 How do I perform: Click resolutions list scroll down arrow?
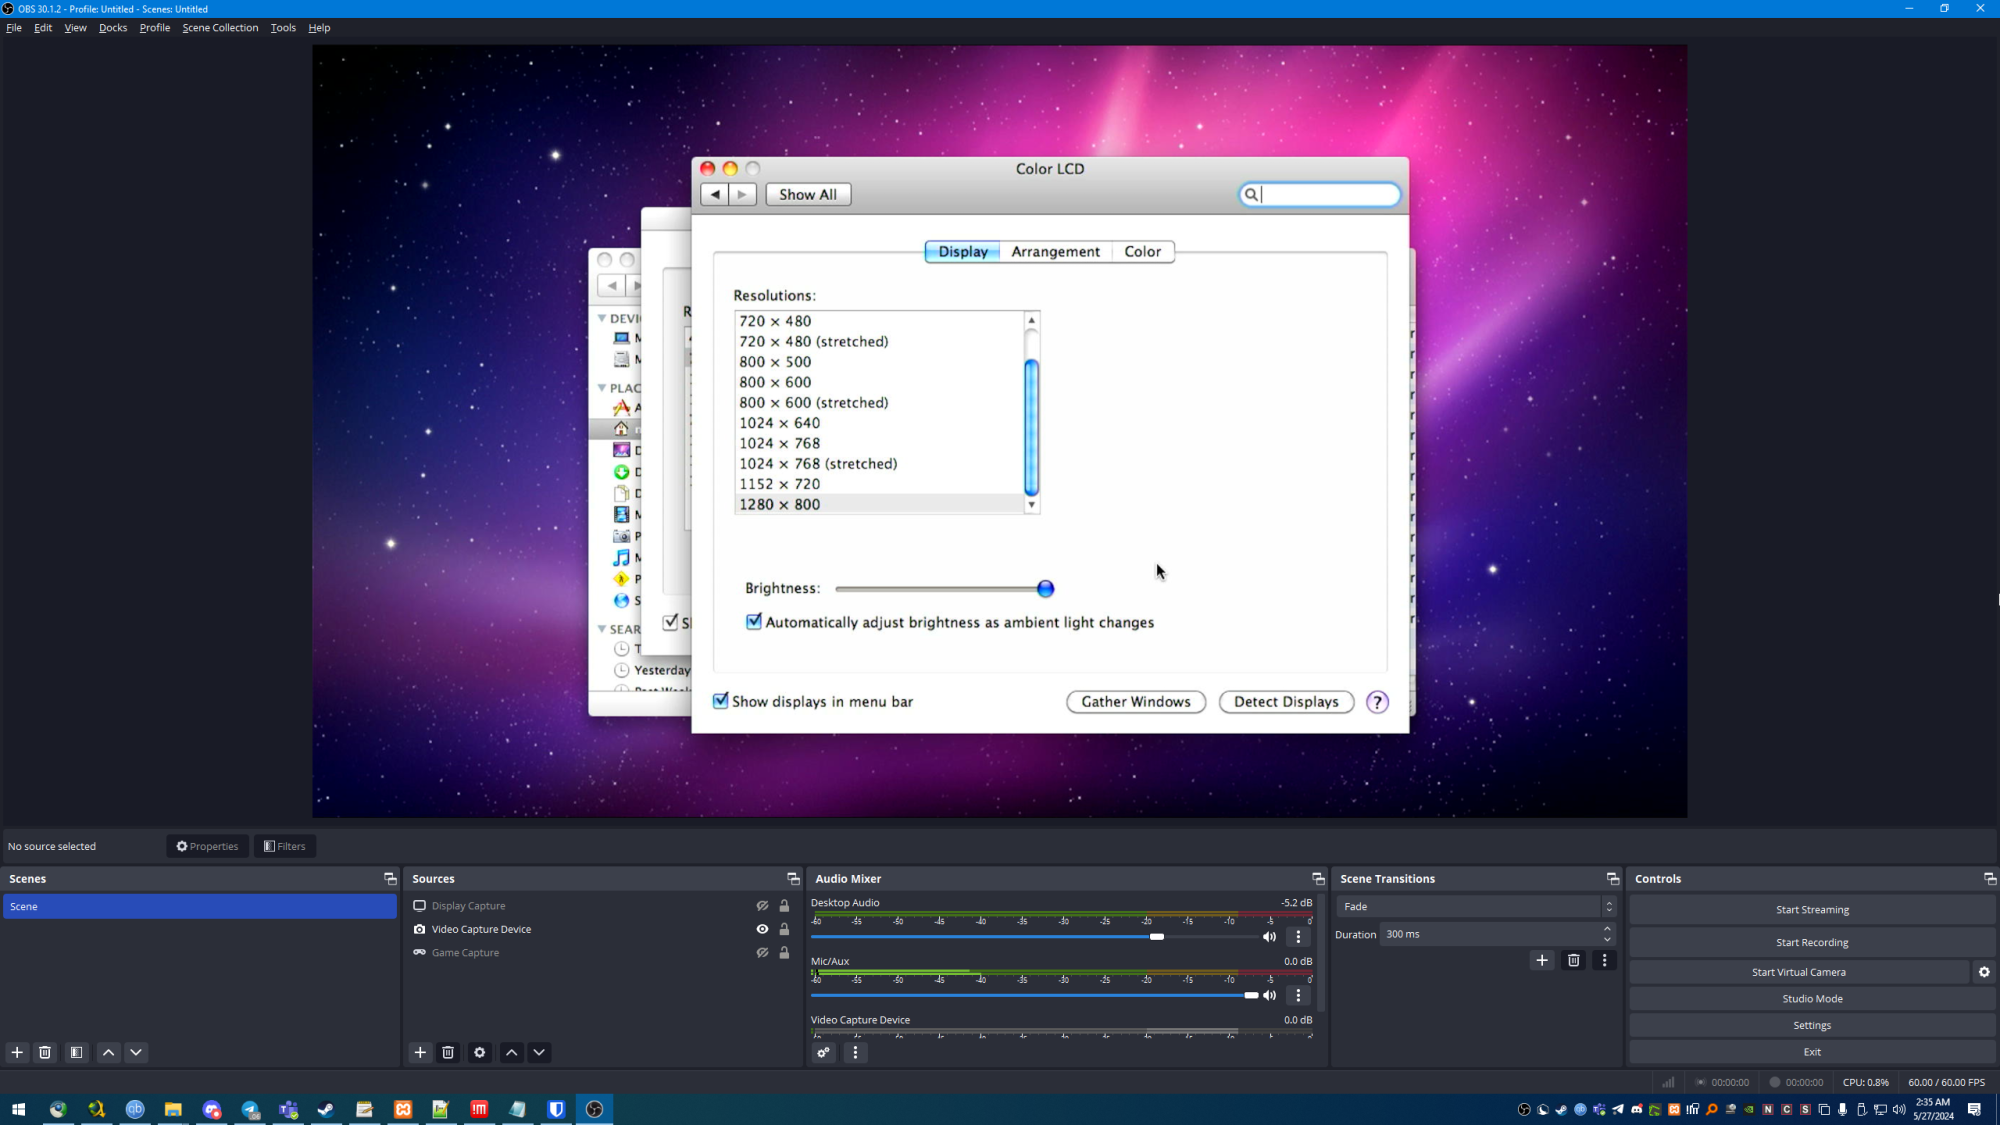pyautogui.click(x=1031, y=505)
